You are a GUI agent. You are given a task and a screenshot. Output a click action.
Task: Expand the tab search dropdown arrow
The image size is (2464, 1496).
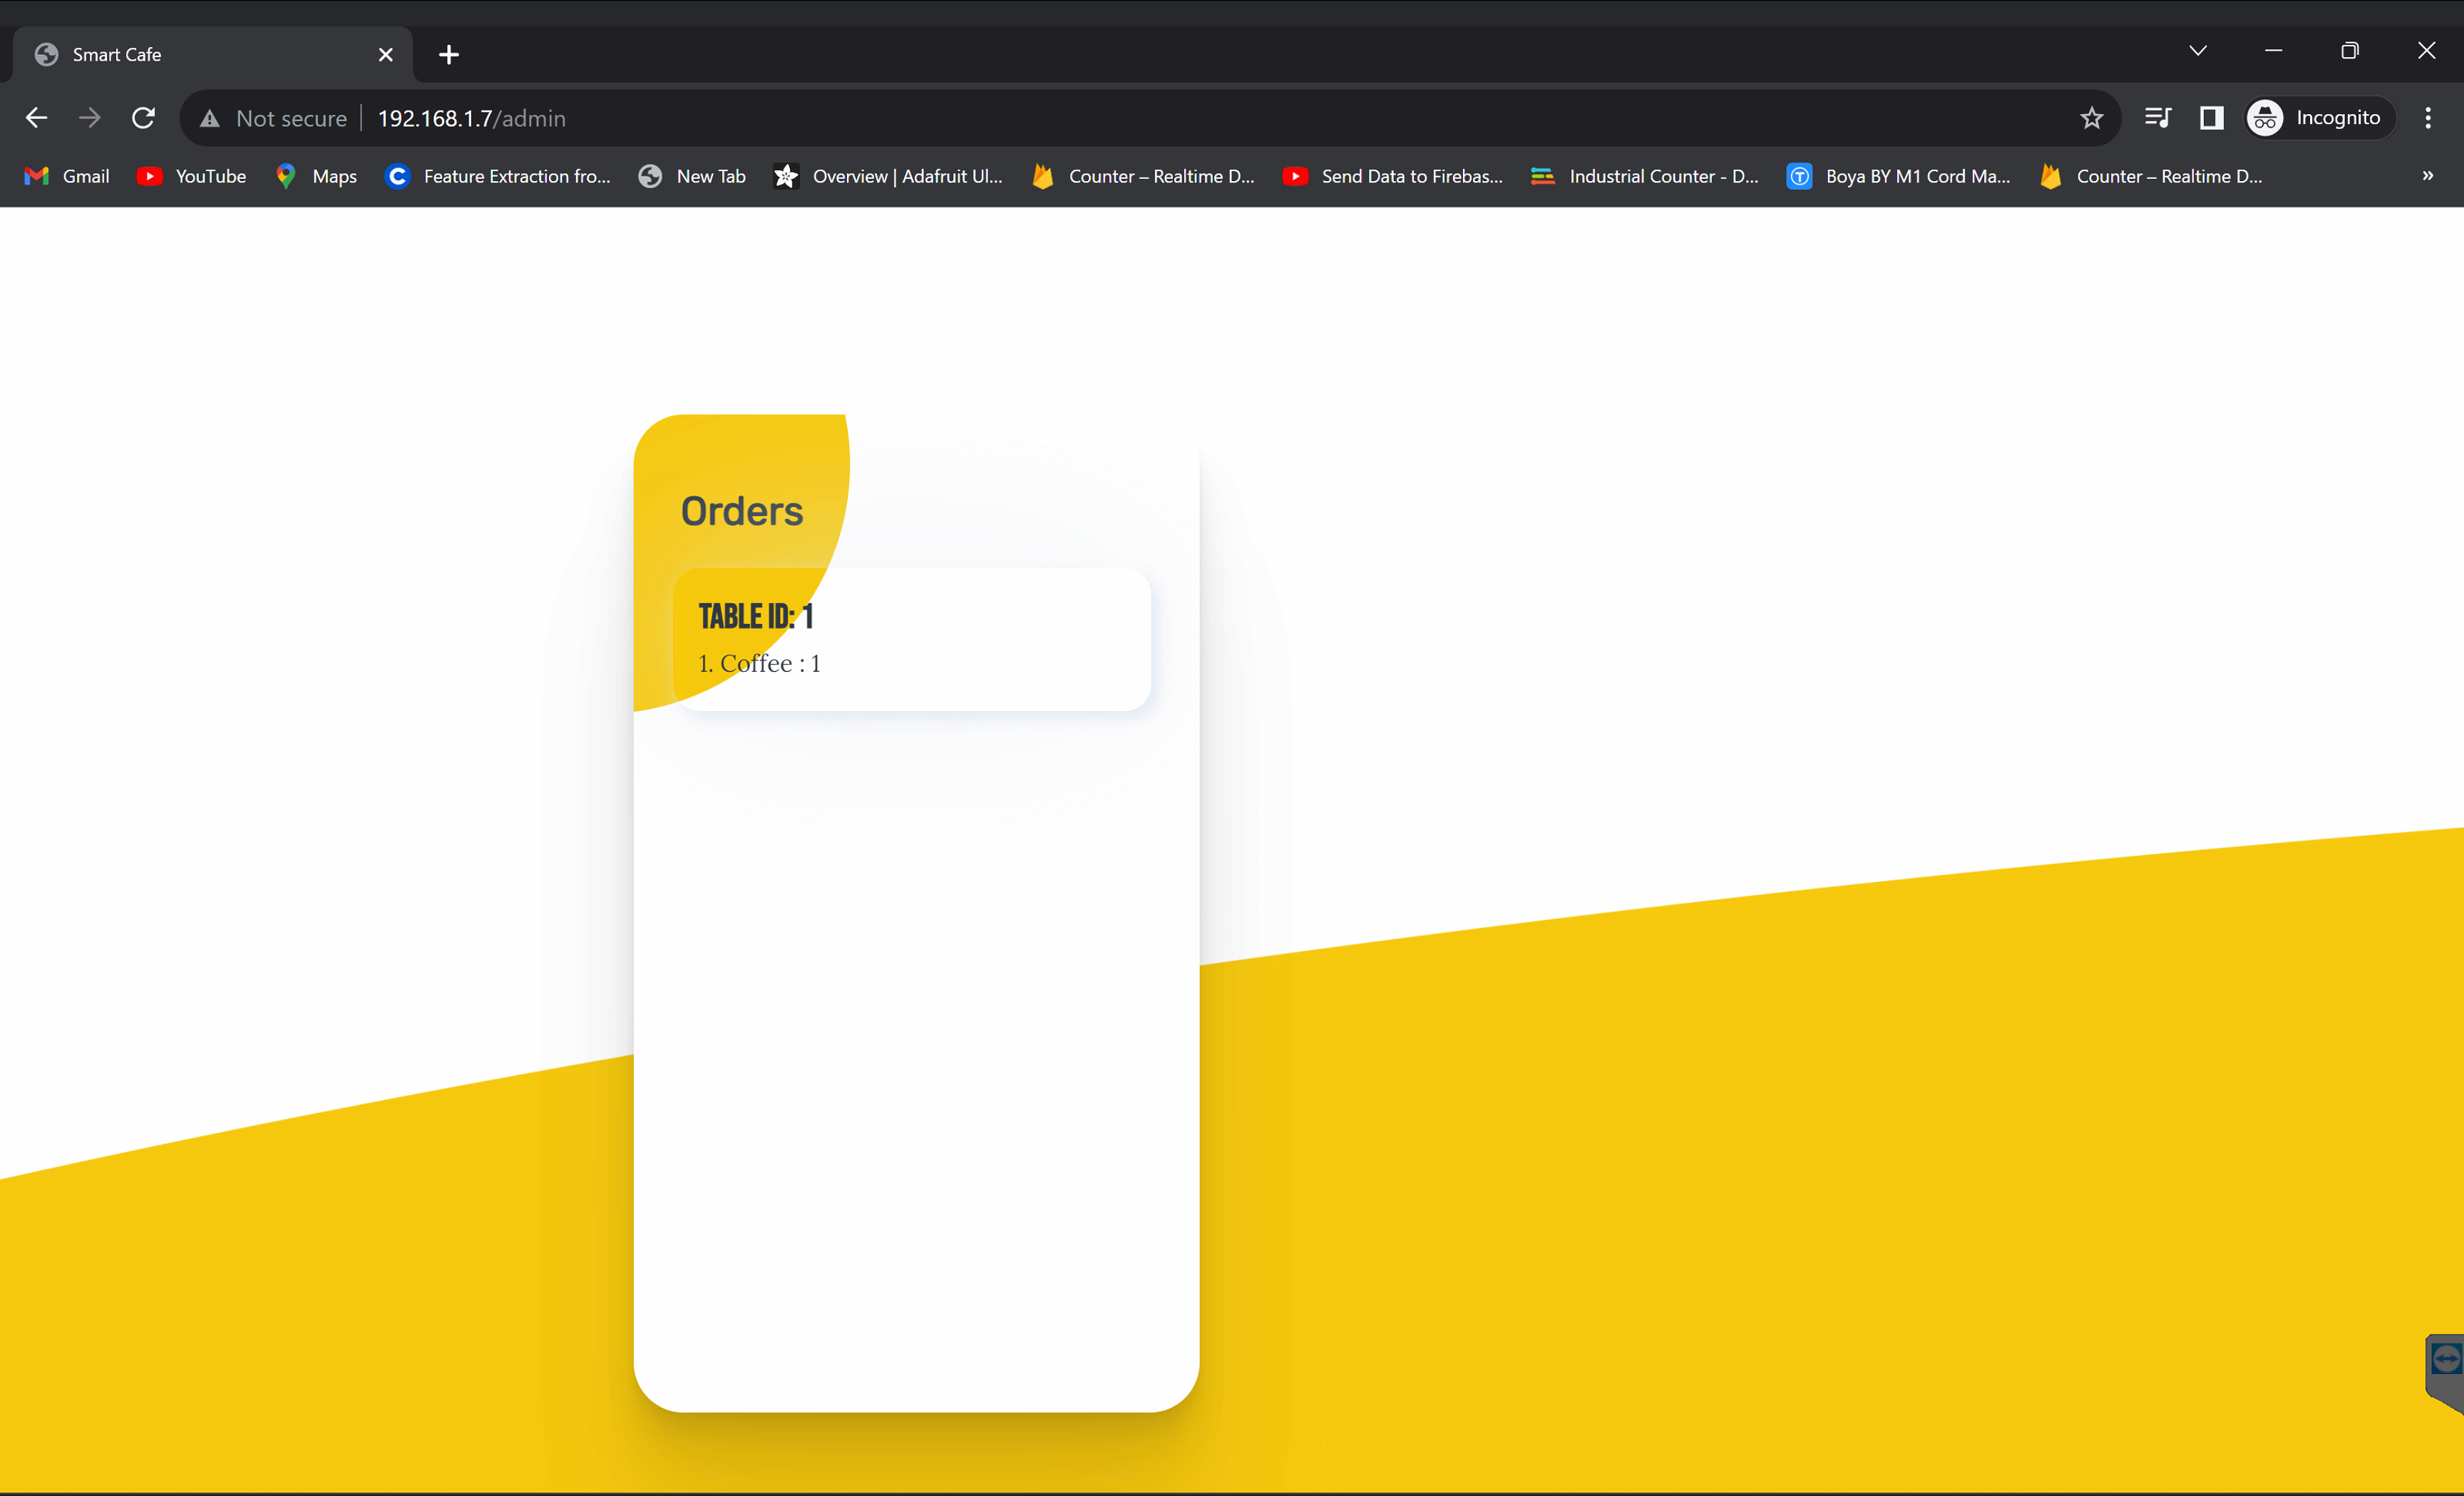2197,51
